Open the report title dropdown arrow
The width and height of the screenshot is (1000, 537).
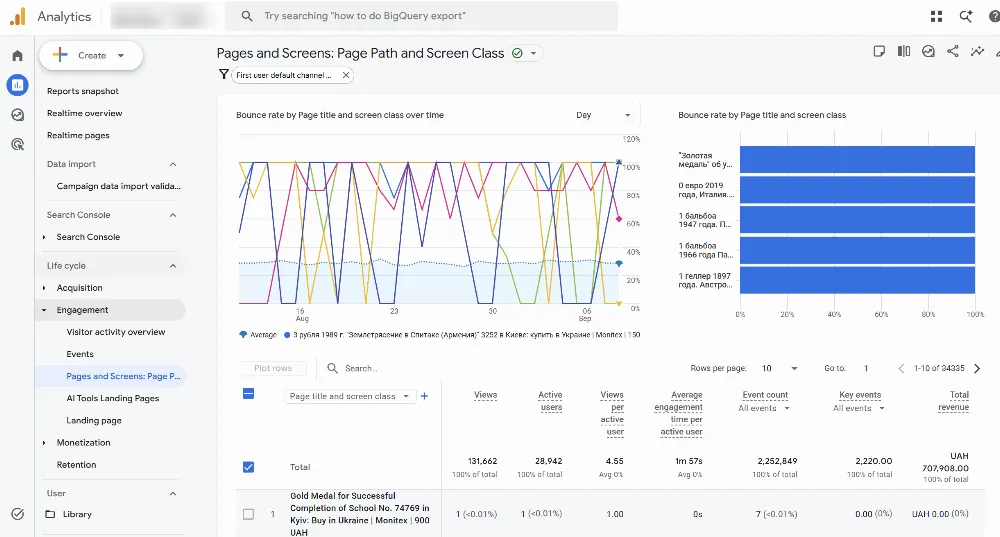tap(533, 54)
